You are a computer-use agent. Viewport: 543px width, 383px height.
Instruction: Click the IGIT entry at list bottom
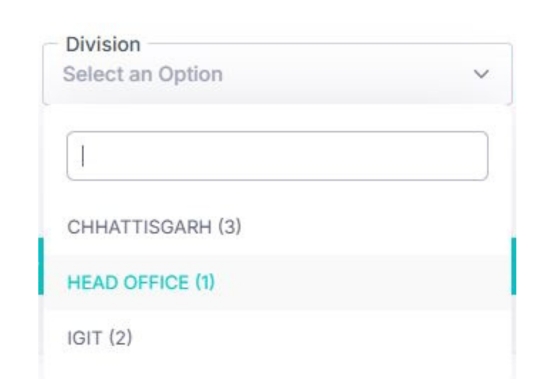click(x=277, y=338)
